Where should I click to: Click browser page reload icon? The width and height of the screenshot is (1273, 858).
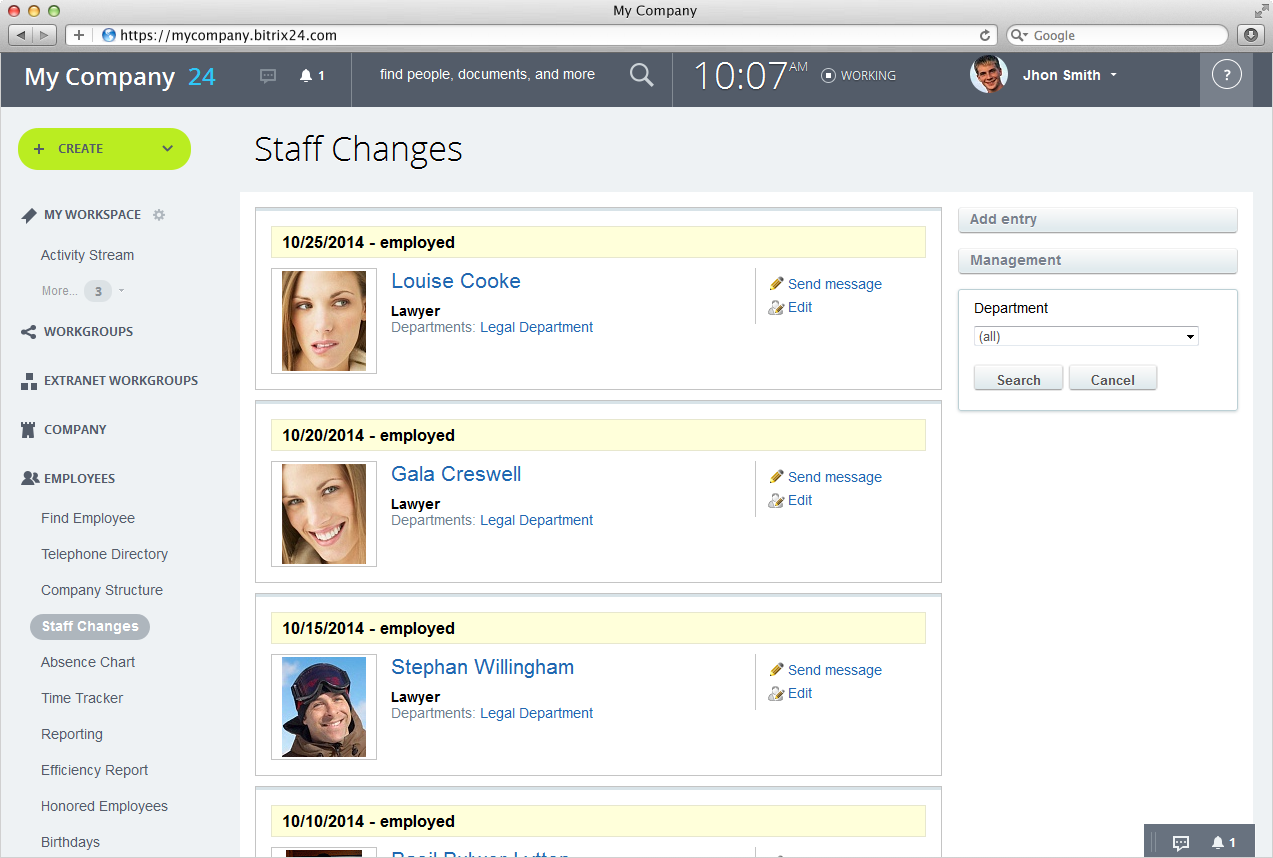(x=985, y=35)
